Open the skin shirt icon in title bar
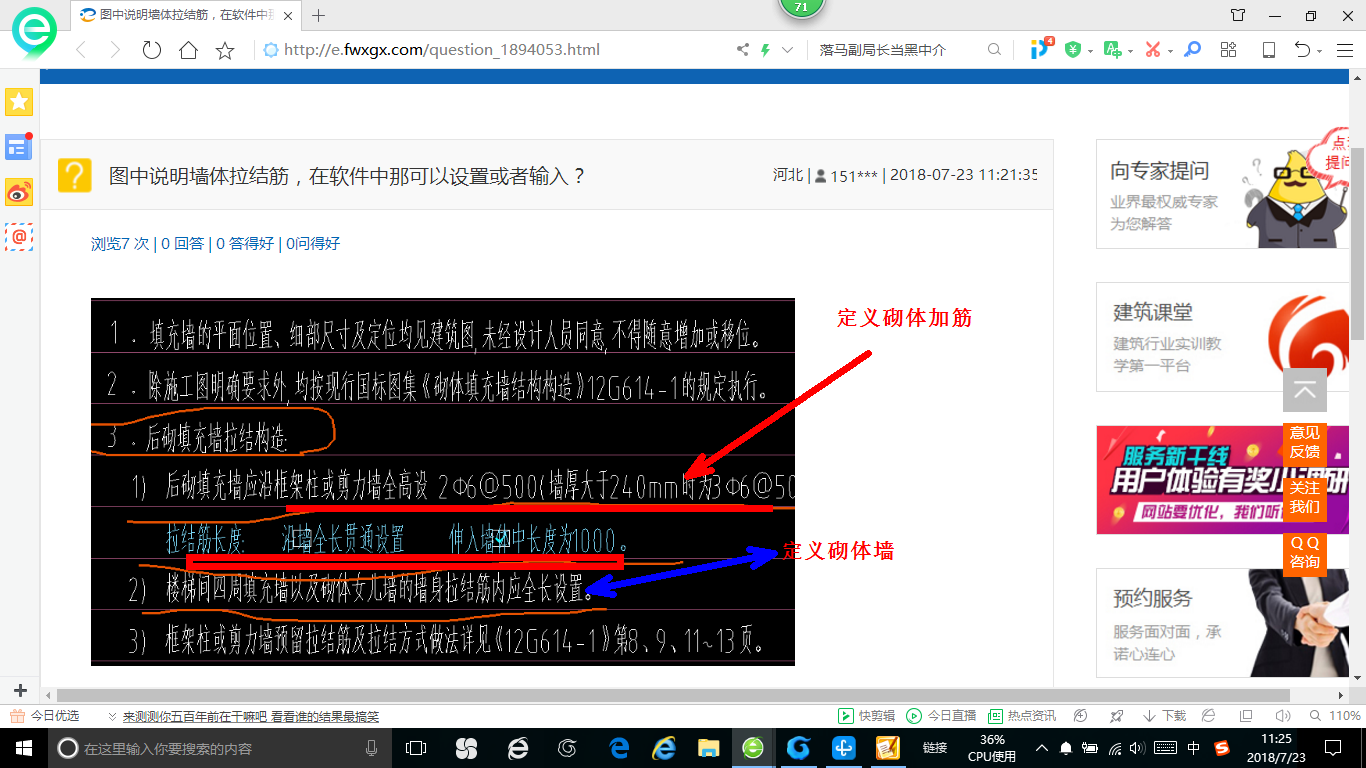This screenshot has height=768, width=1366. click(x=1238, y=15)
